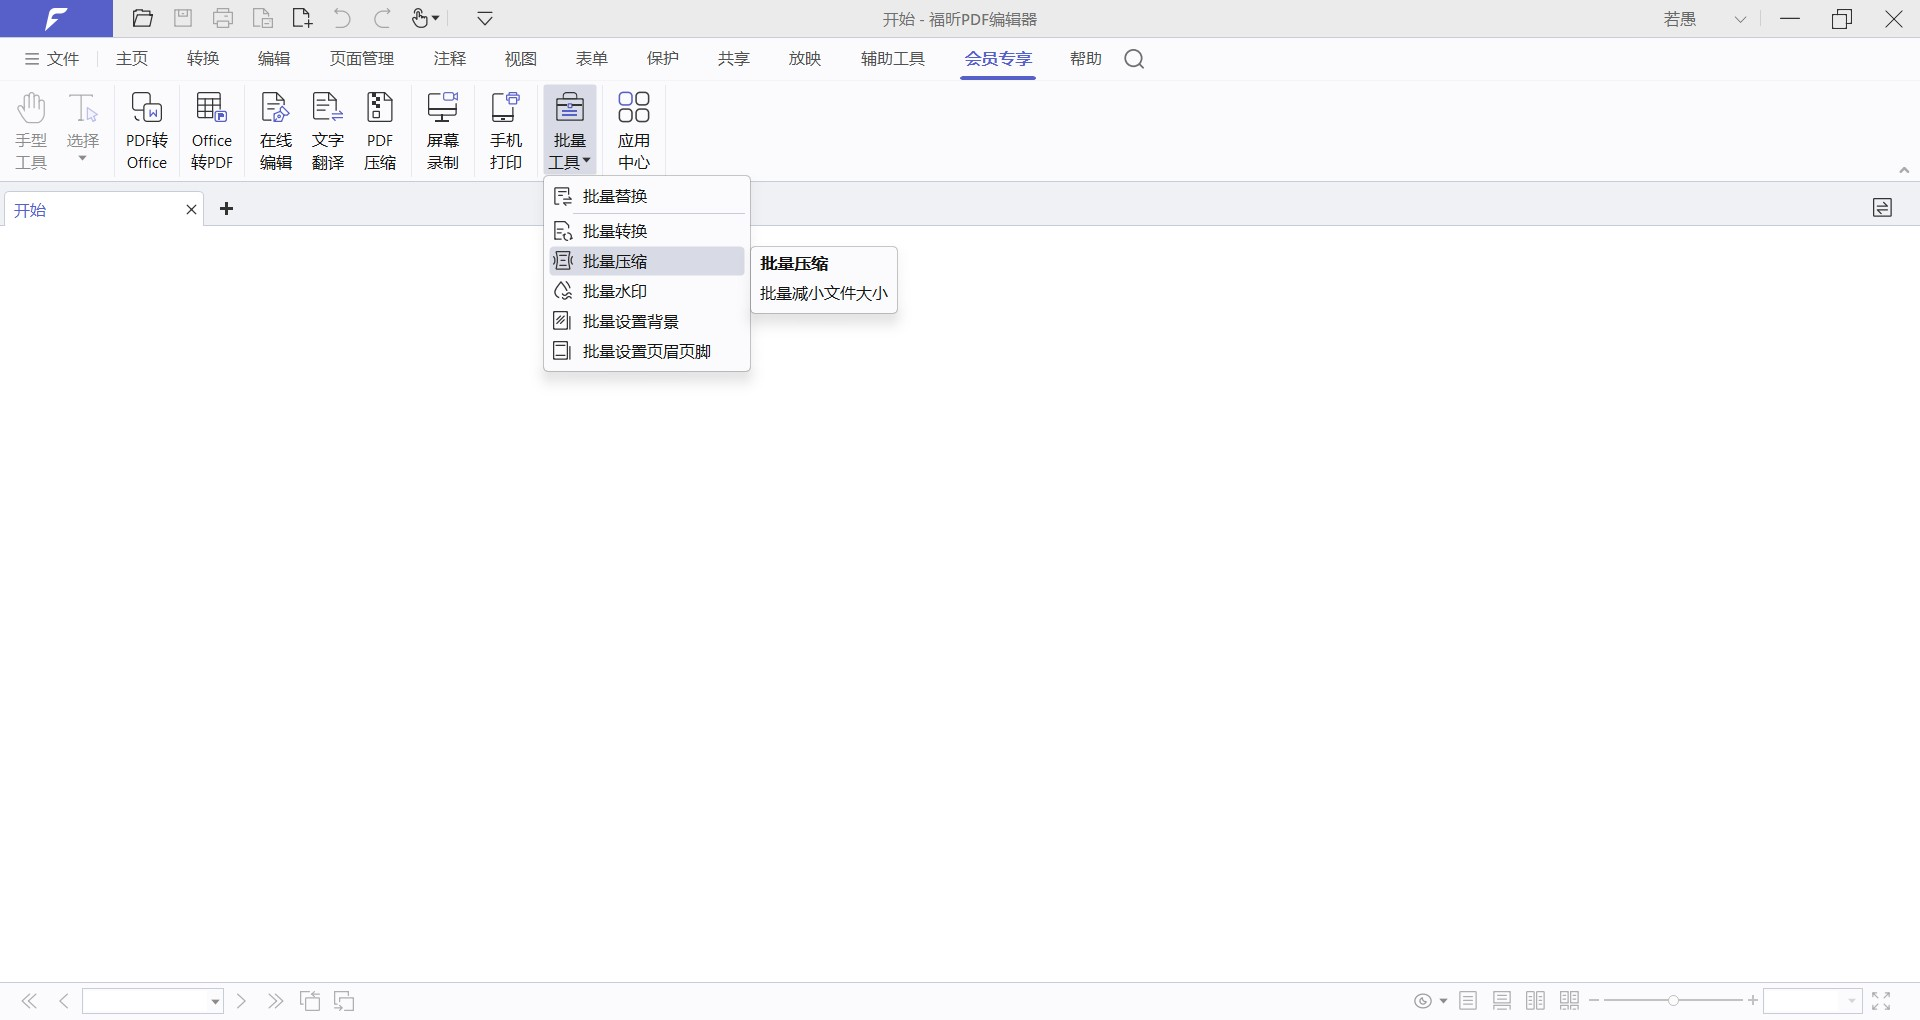Image resolution: width=1920 pixels, height=1020 pixels.
Task: Click the open file folder icon
Action: (x=143, y=19)
